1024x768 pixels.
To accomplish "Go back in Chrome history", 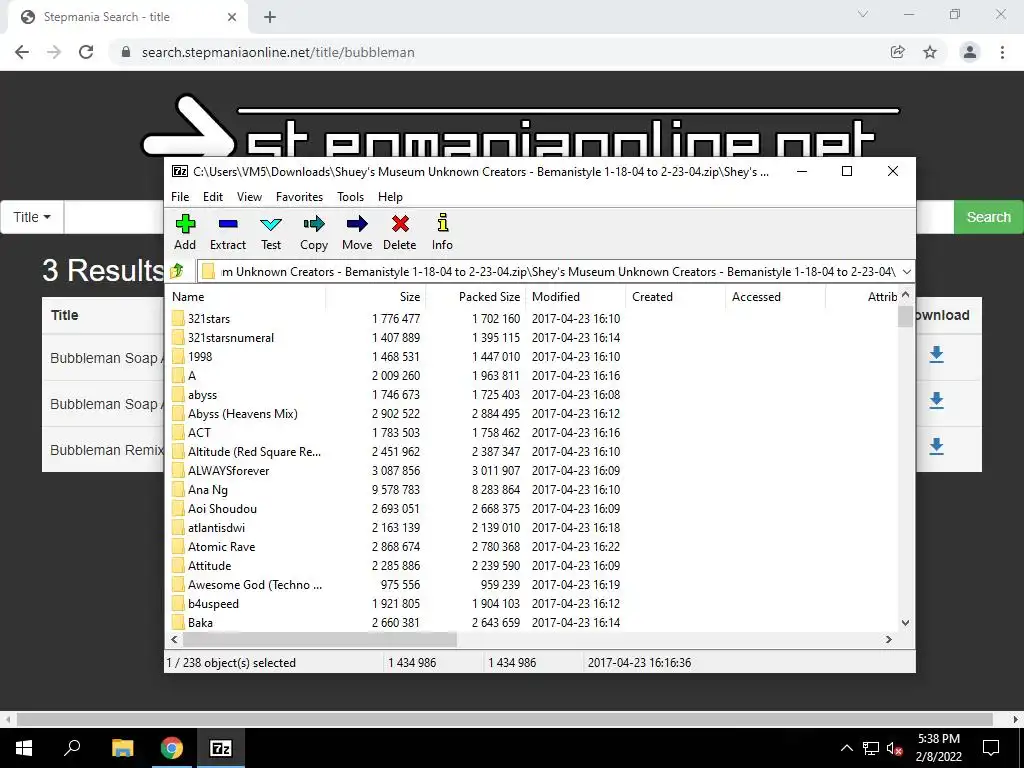I will [22, 52].
